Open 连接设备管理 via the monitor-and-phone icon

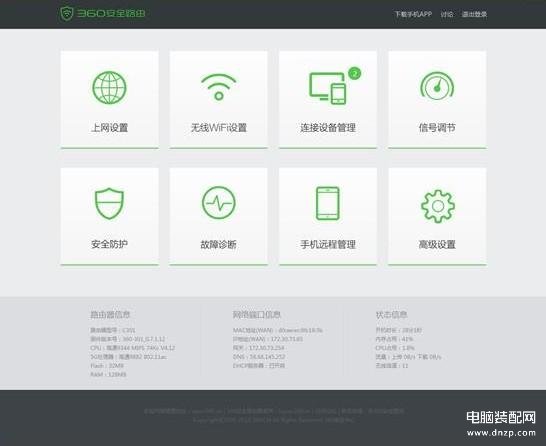(328, 88)
